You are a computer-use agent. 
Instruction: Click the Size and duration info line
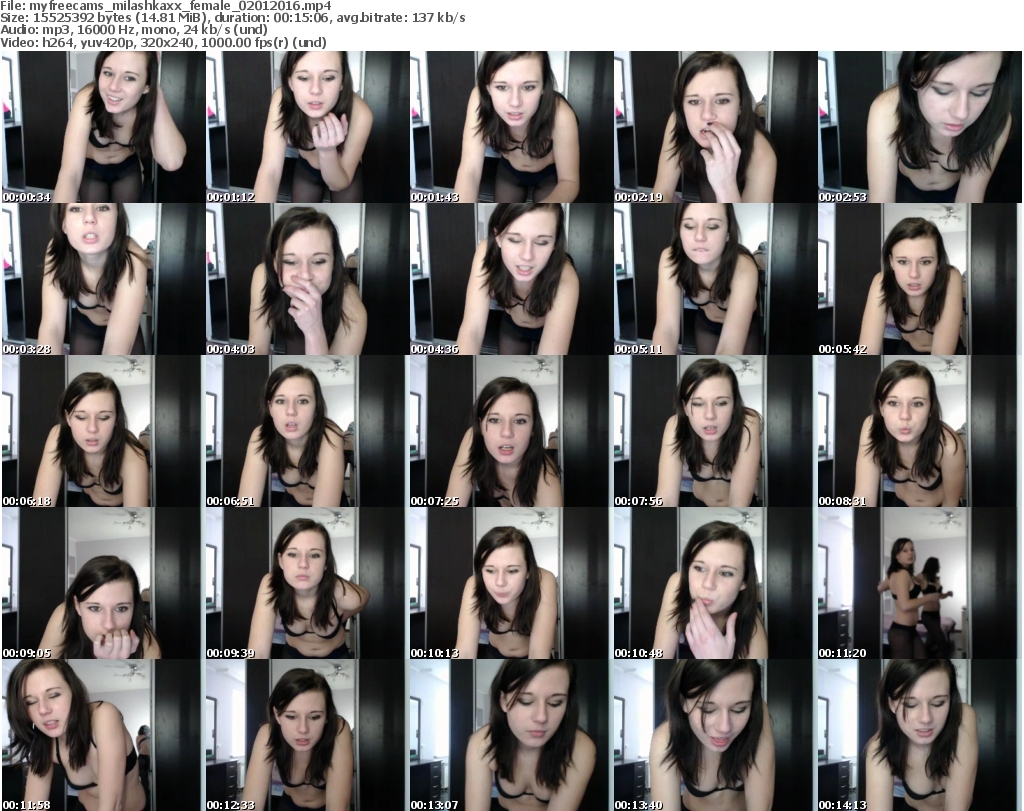point(232,18)
